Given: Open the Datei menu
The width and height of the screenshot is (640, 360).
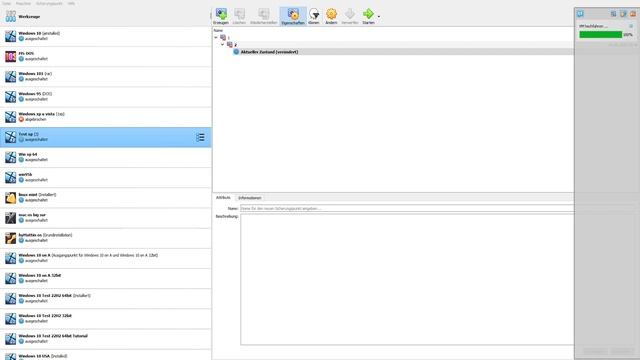Looking at the screenshot, I should point(7,3).
